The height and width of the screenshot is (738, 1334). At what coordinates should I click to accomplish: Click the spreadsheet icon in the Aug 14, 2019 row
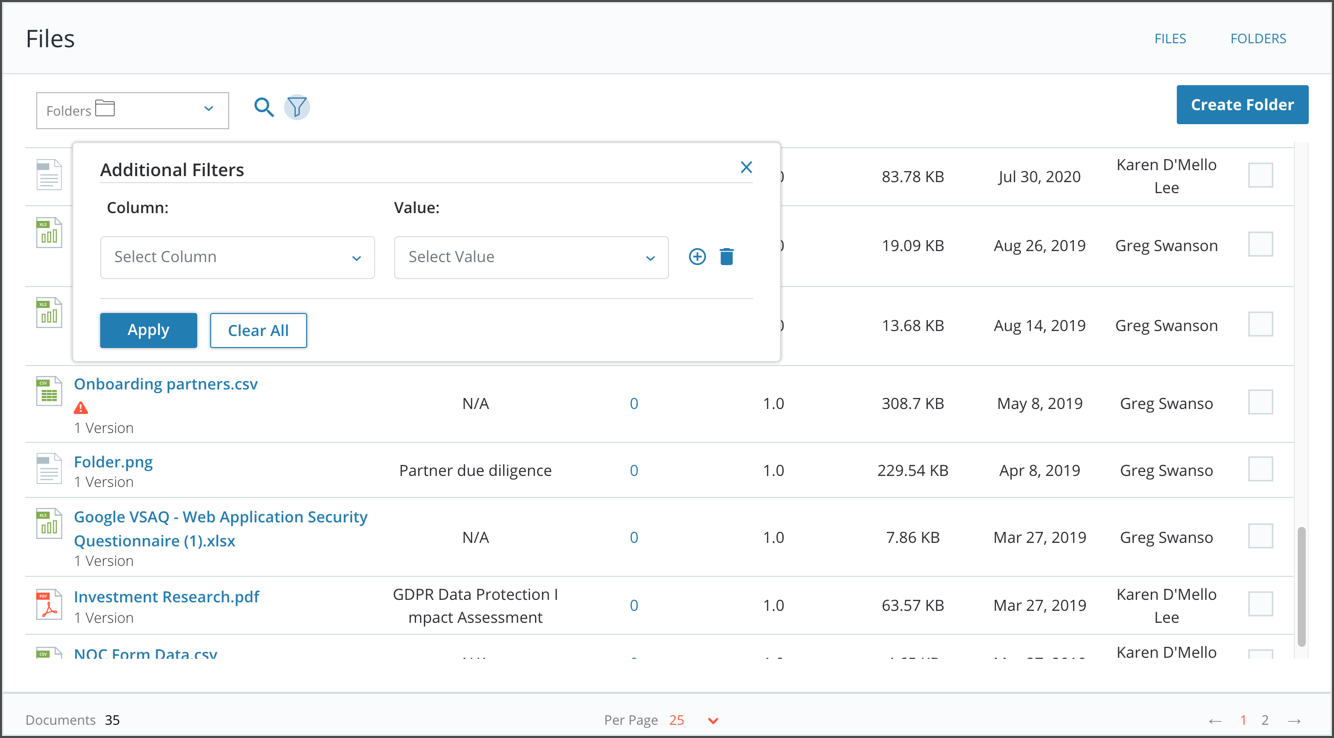point(49,312)
